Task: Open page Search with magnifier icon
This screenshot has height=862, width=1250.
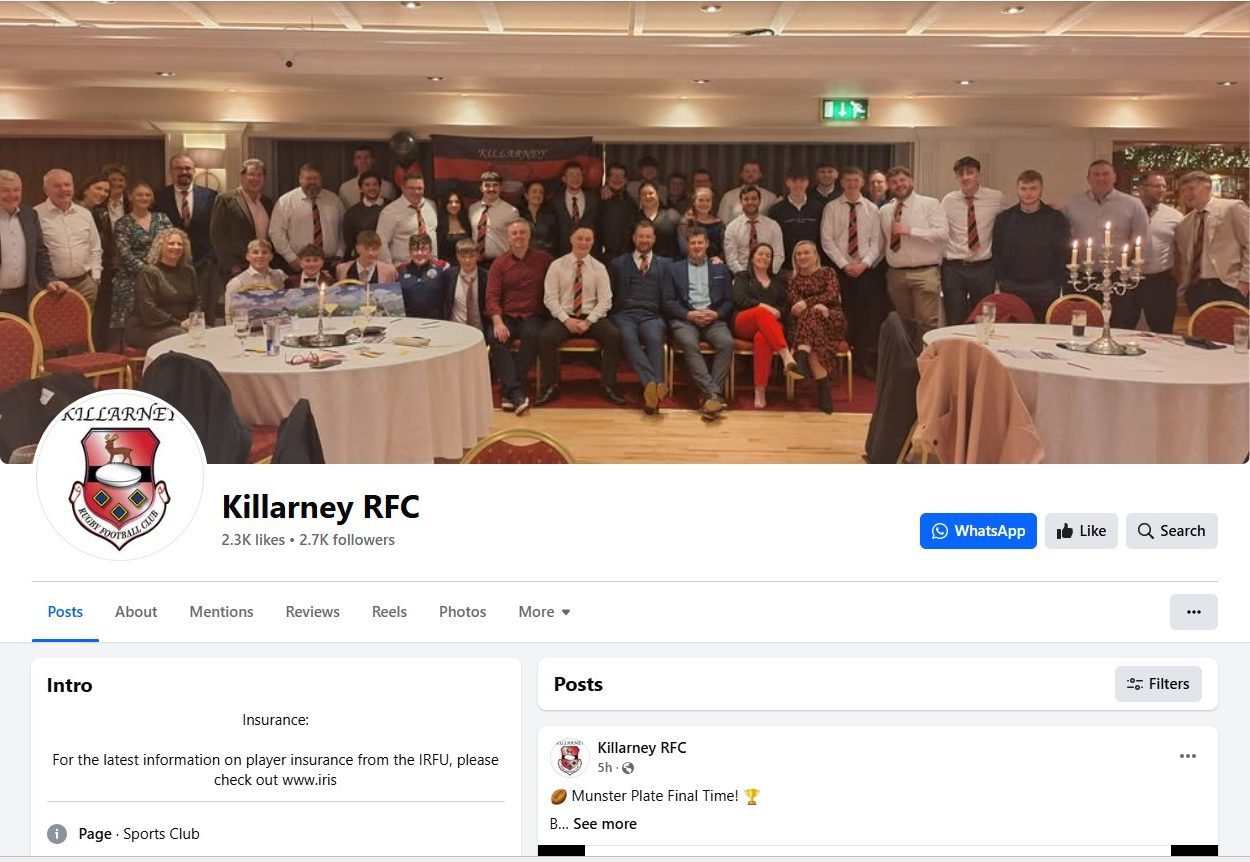Action: click(1171, 531)
